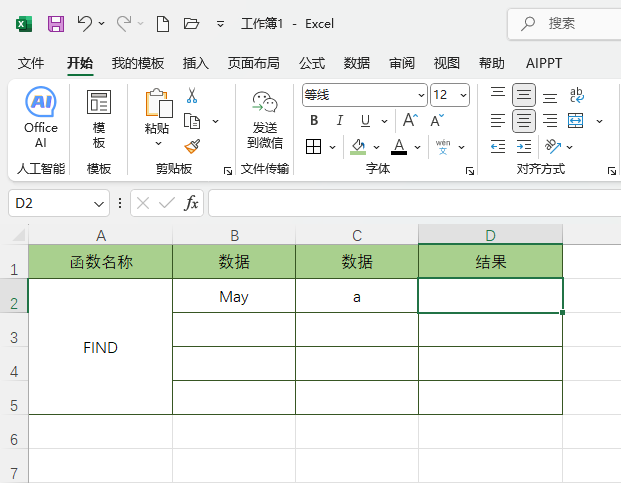This screenshot has width=621, height=483.
Task: Expand border options dropdown arrow
Action: [x=333, y=147]
